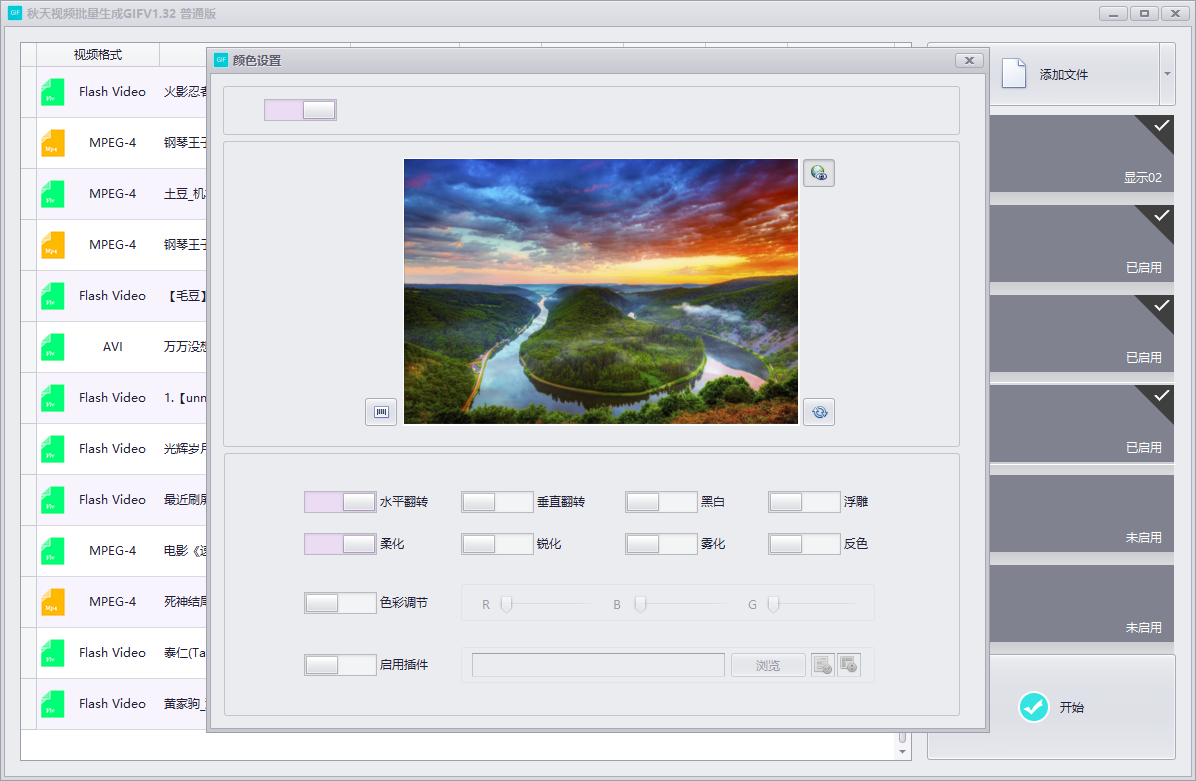This screenshot has width=1196, height=781.
Task: Click the 视频格式 column header
Action: (98, 54)
